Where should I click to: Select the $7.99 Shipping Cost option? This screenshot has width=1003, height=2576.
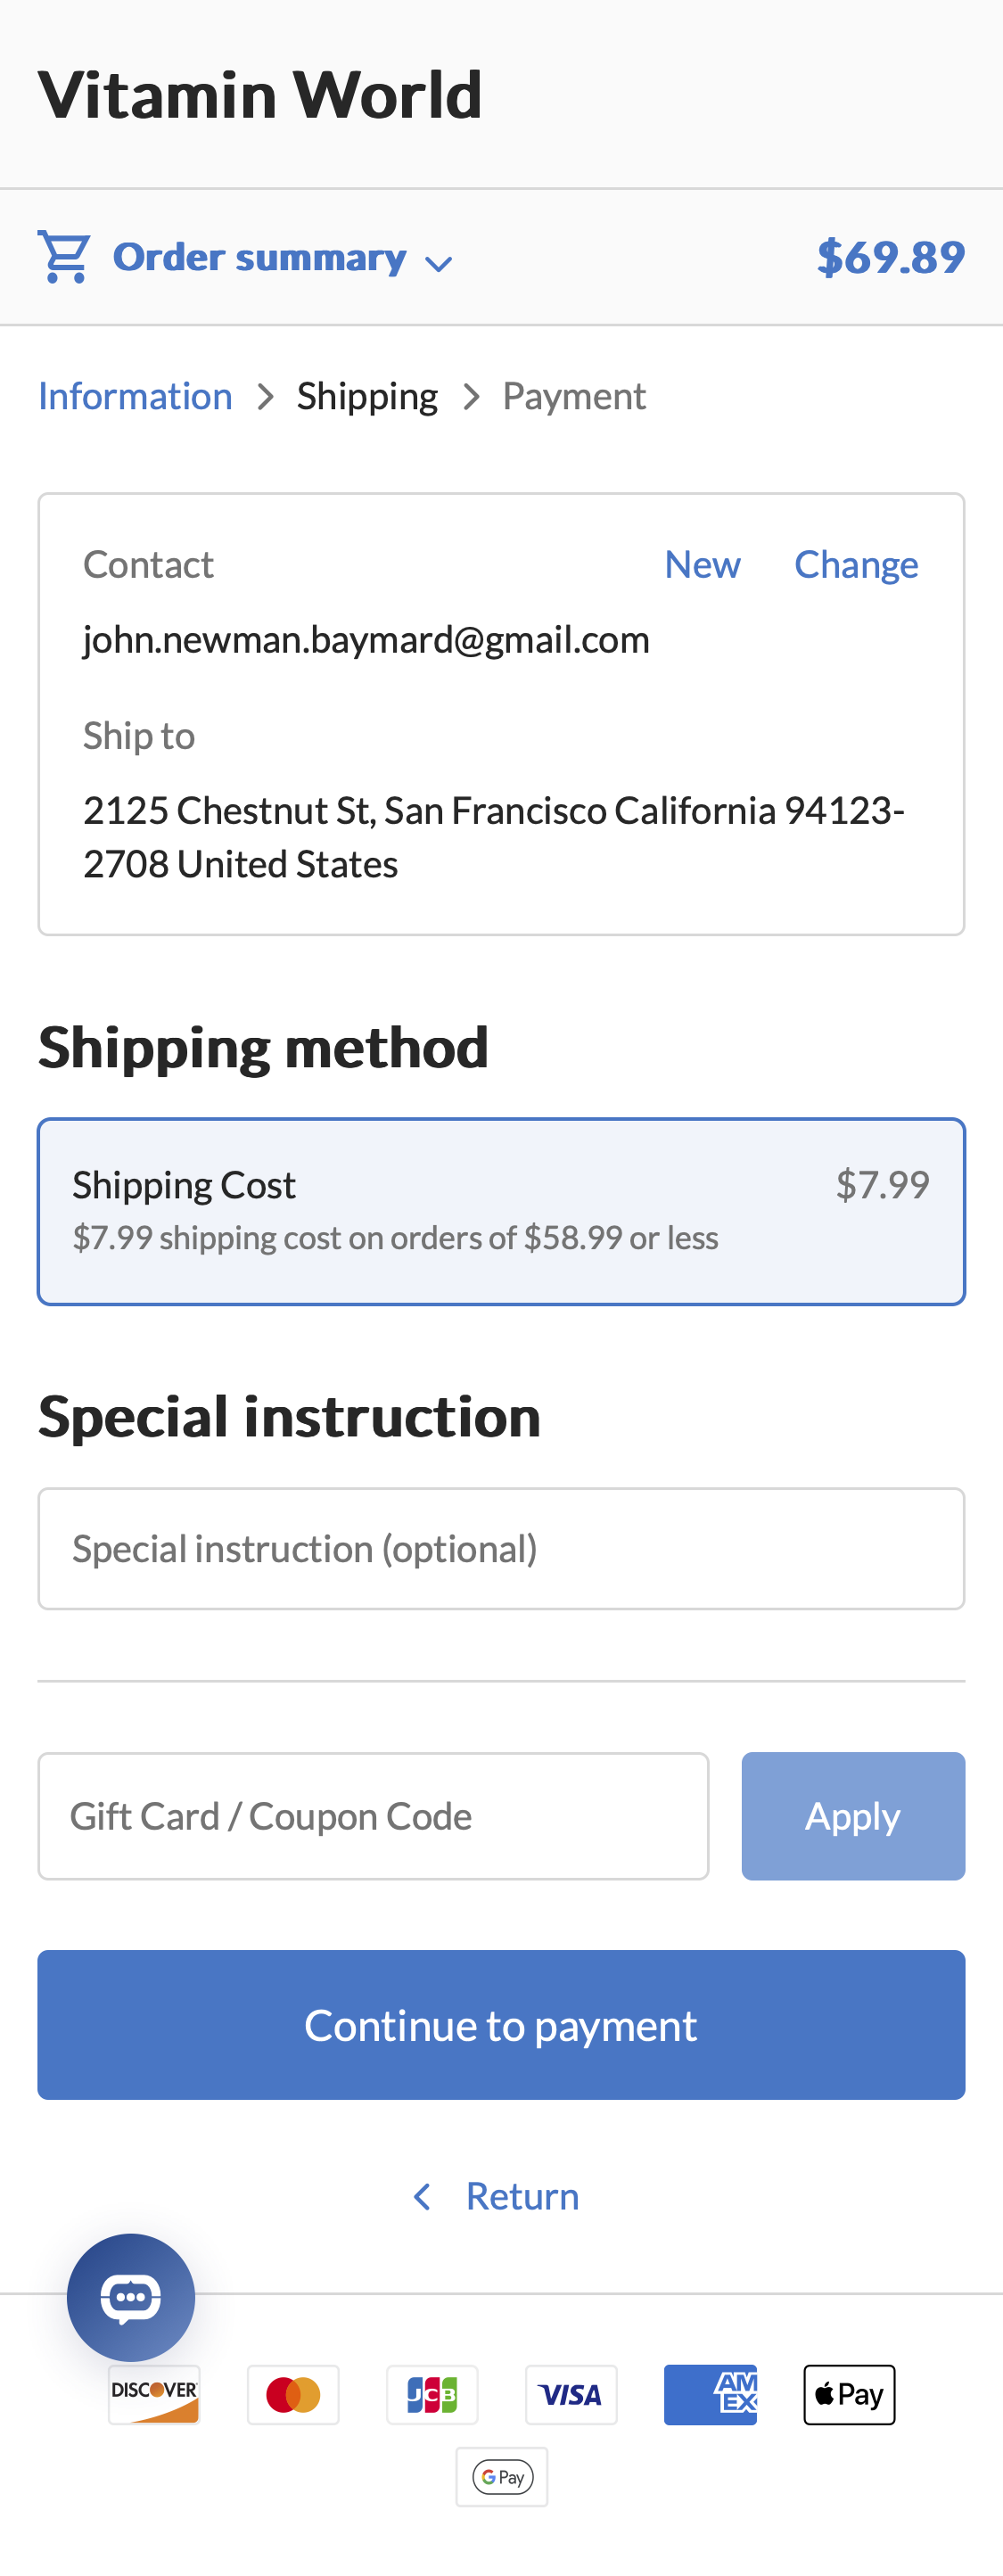click(501, 1211)
